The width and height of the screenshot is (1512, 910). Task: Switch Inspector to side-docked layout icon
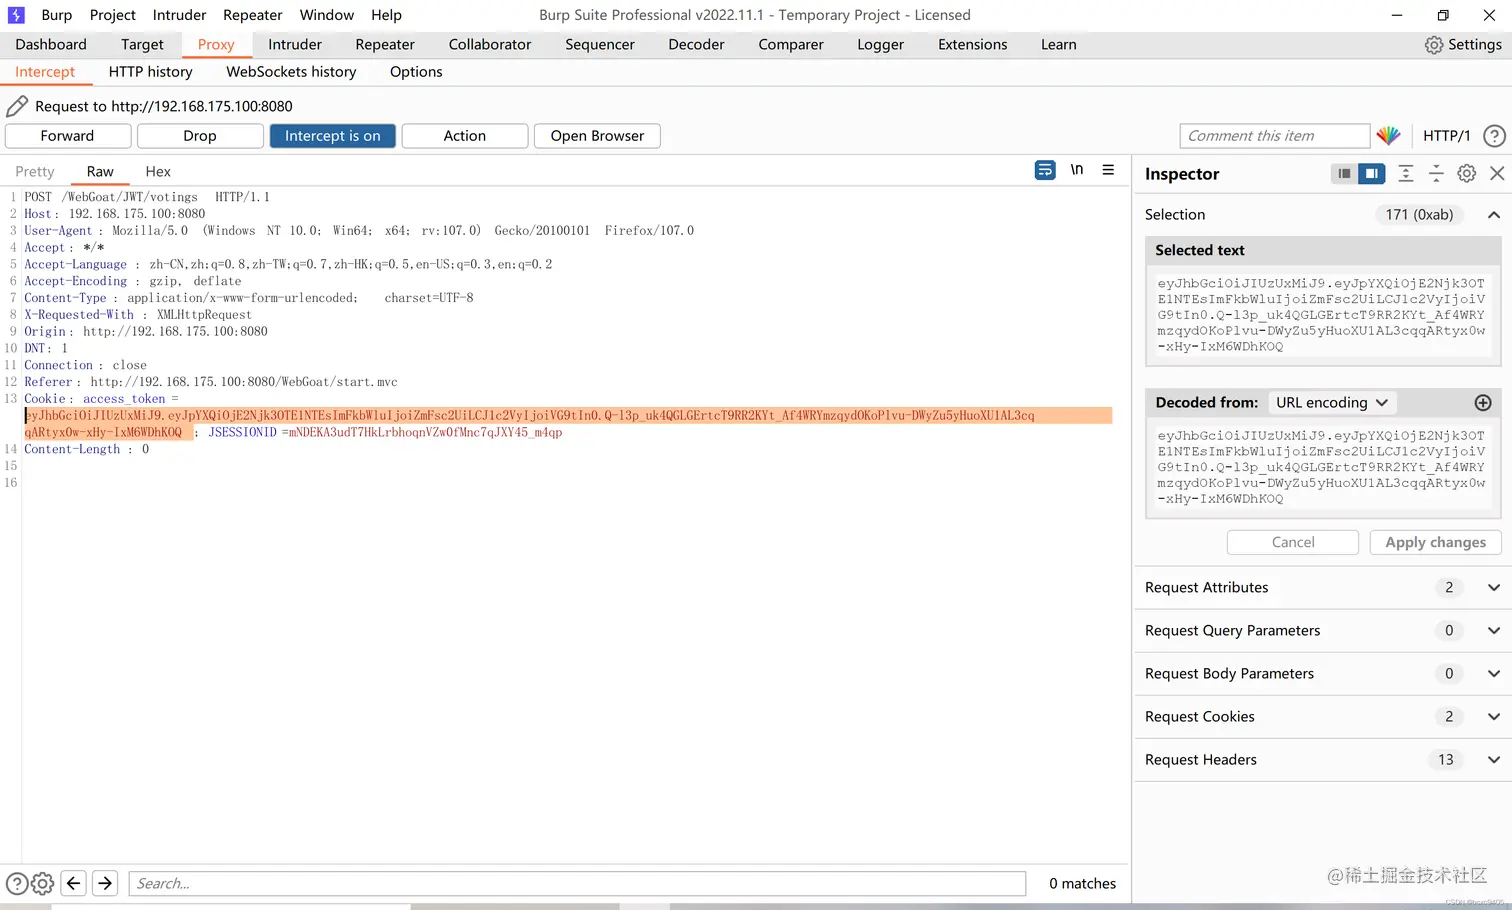(1371, 174)
